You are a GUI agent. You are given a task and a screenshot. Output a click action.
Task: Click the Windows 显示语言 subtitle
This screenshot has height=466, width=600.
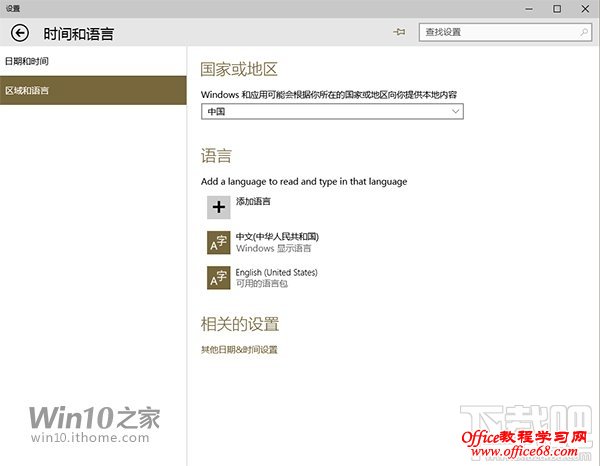[273, 248]
